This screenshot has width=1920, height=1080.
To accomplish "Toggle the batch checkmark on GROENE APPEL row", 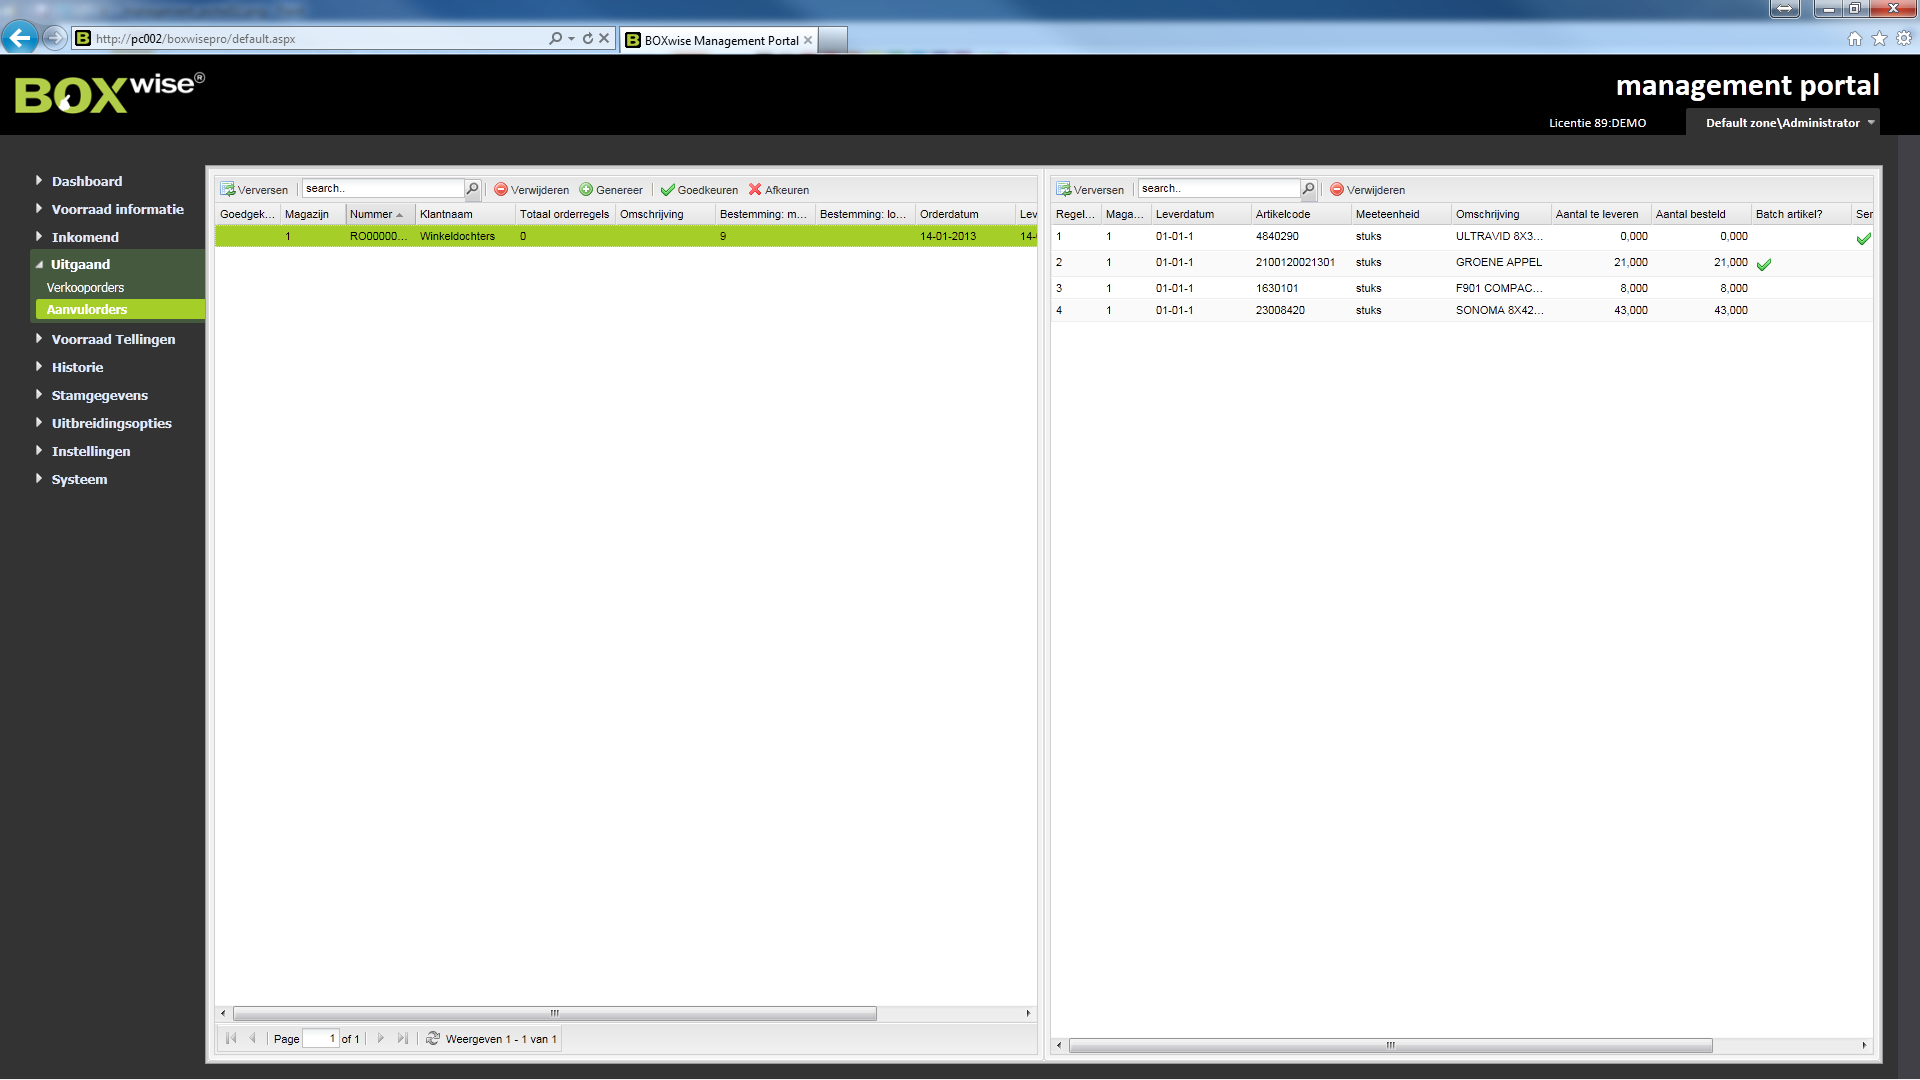I will tap(1764, 265).
